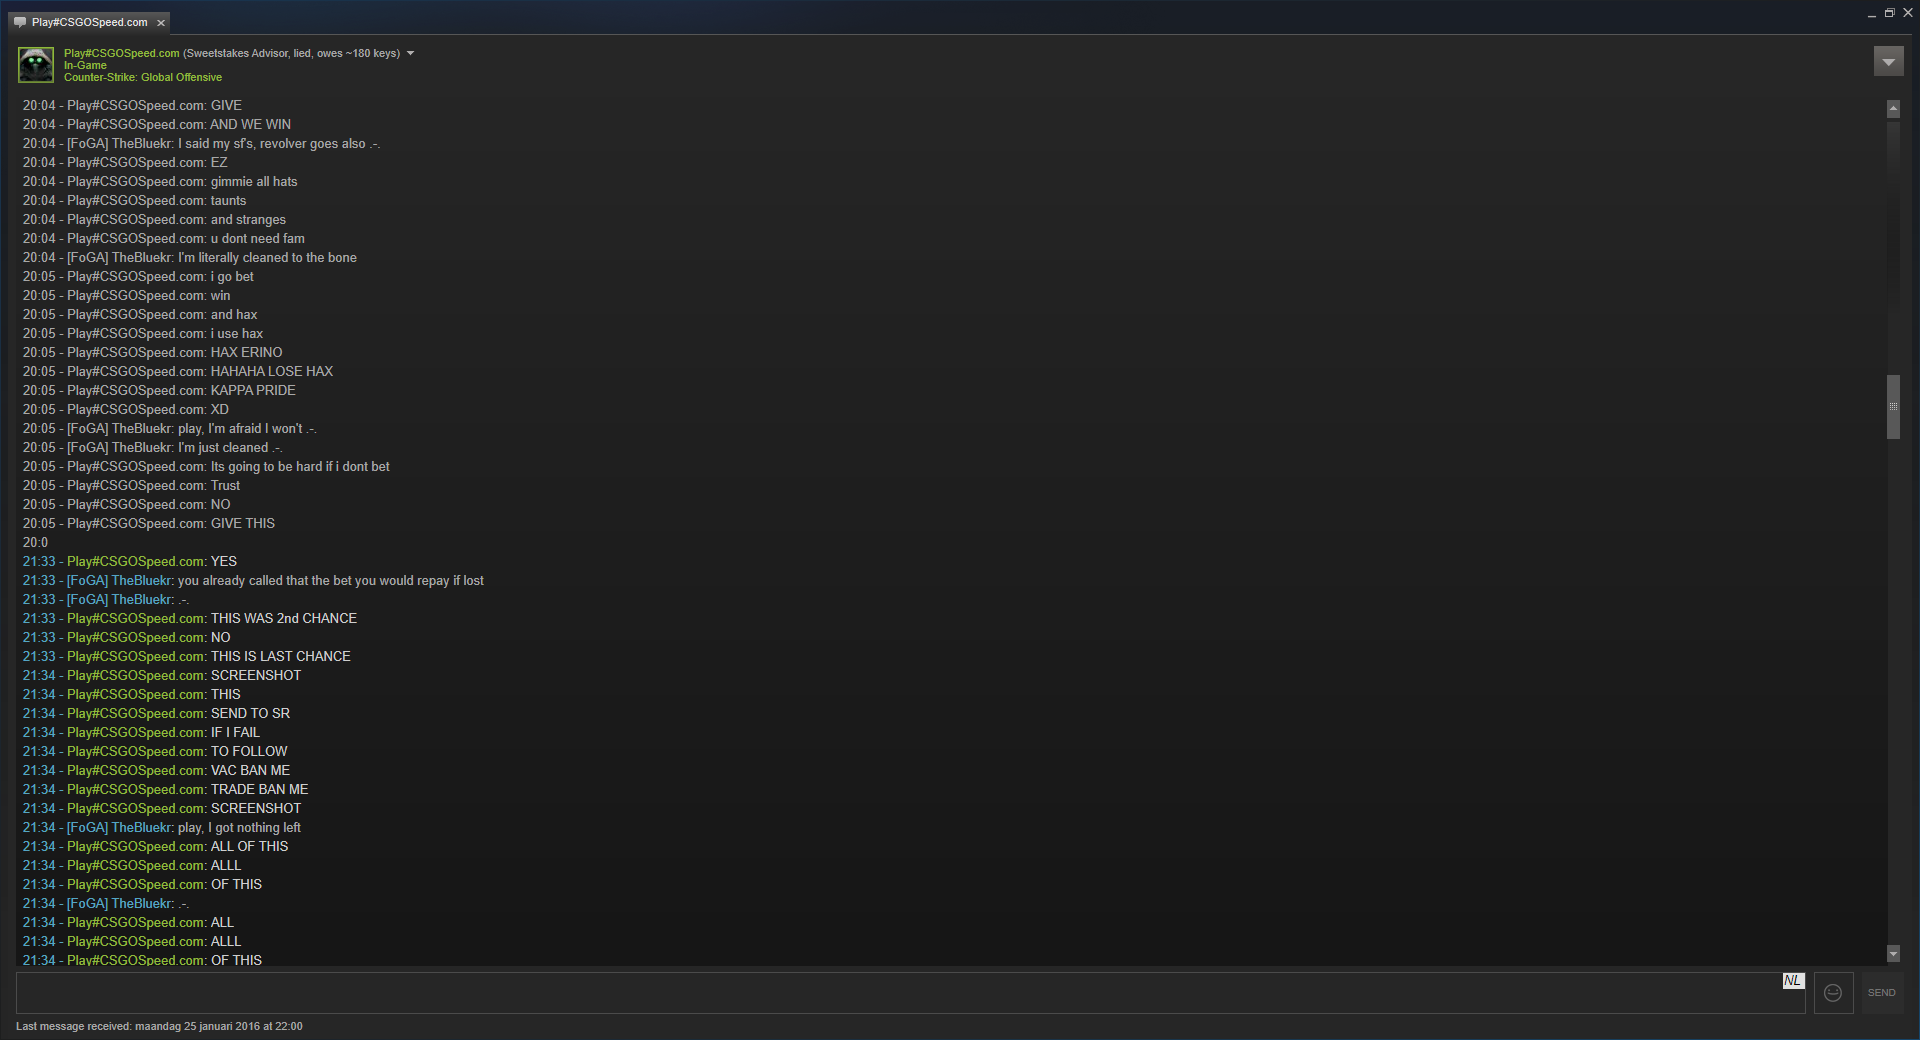Close the Play#CSGOSpeed.com chat tab
This screenshot has height=1040, width=1920.
coord(161,23)
